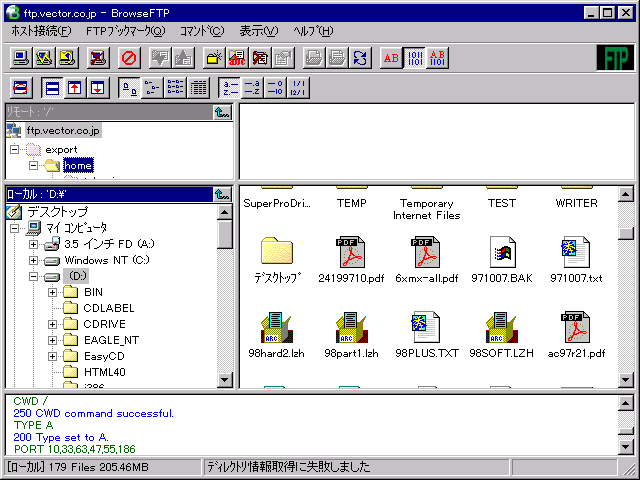Select the デスクトップ item in local tree
Image resolution: width=640 pixels, height=480 pixels.
(x=57, y=211)
